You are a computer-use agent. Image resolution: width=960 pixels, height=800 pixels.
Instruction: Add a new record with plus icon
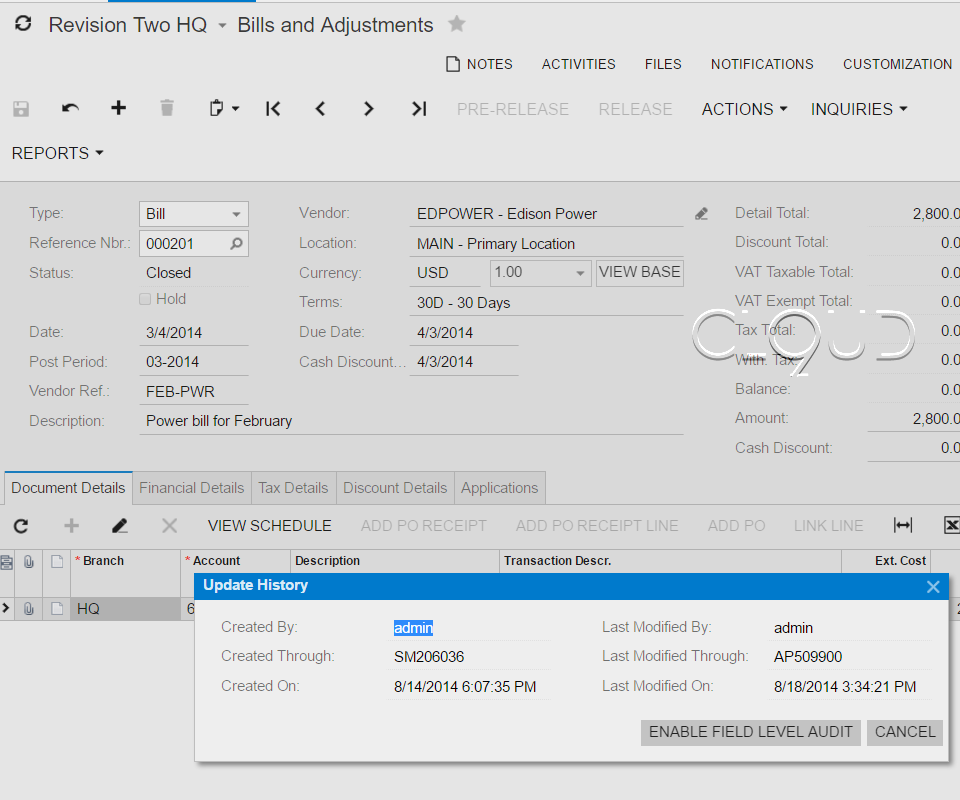[x=119, y=108]
